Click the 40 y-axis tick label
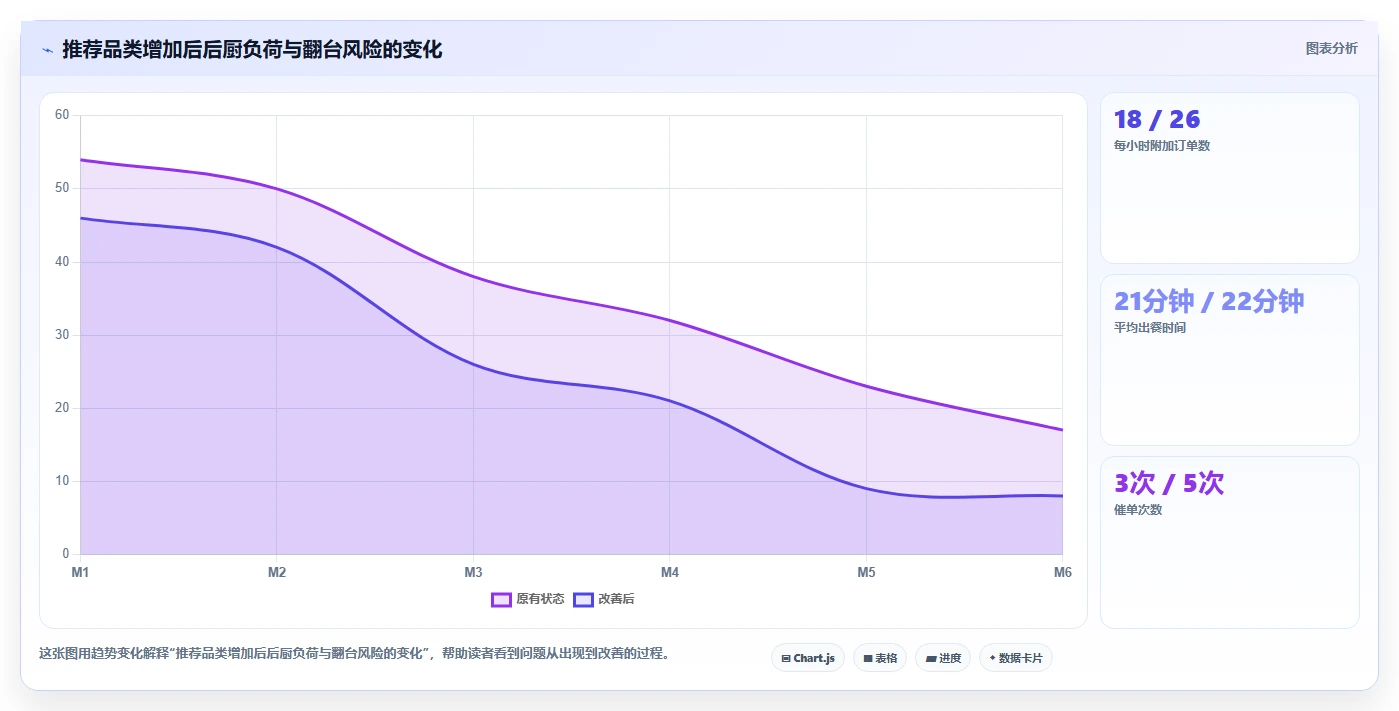Screen dimensions: 1399x711 click(62, 261)
